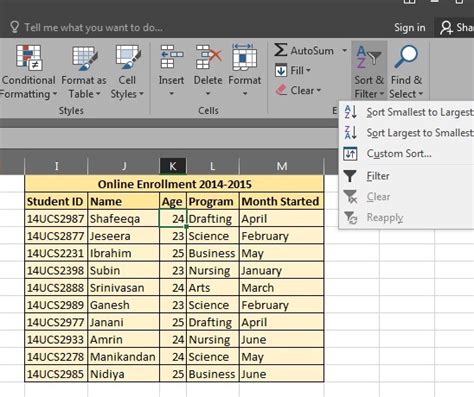Click the Format cells icon

pyautogui.click(x=244, y=57)
